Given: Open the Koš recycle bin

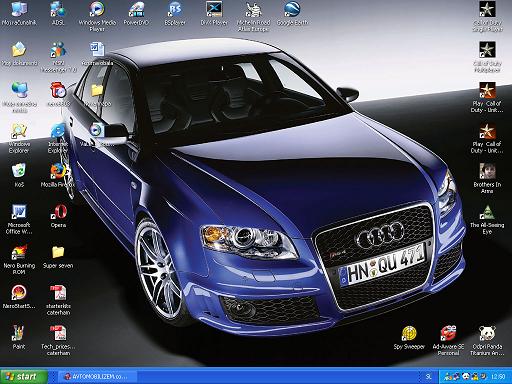Looking at the screenshot, I should (19, 175).
